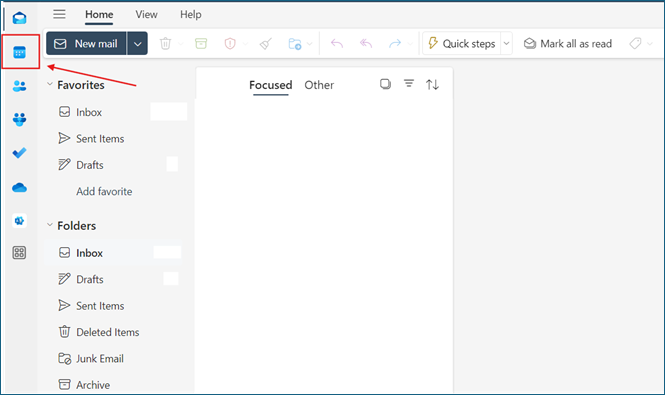Click the Sweep broom icon
665x395 pixels.
click(265, 43)
